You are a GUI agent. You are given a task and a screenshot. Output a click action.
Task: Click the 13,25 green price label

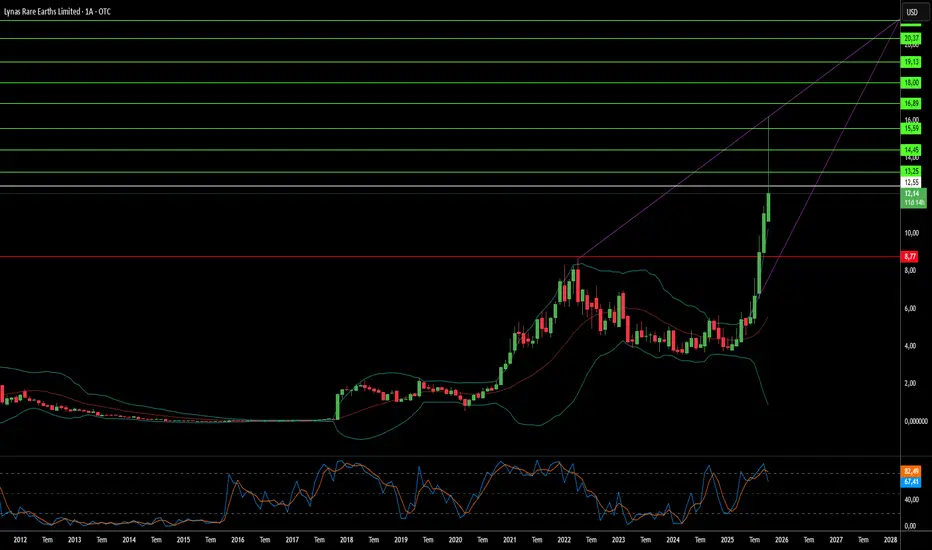tap(911, 172)
